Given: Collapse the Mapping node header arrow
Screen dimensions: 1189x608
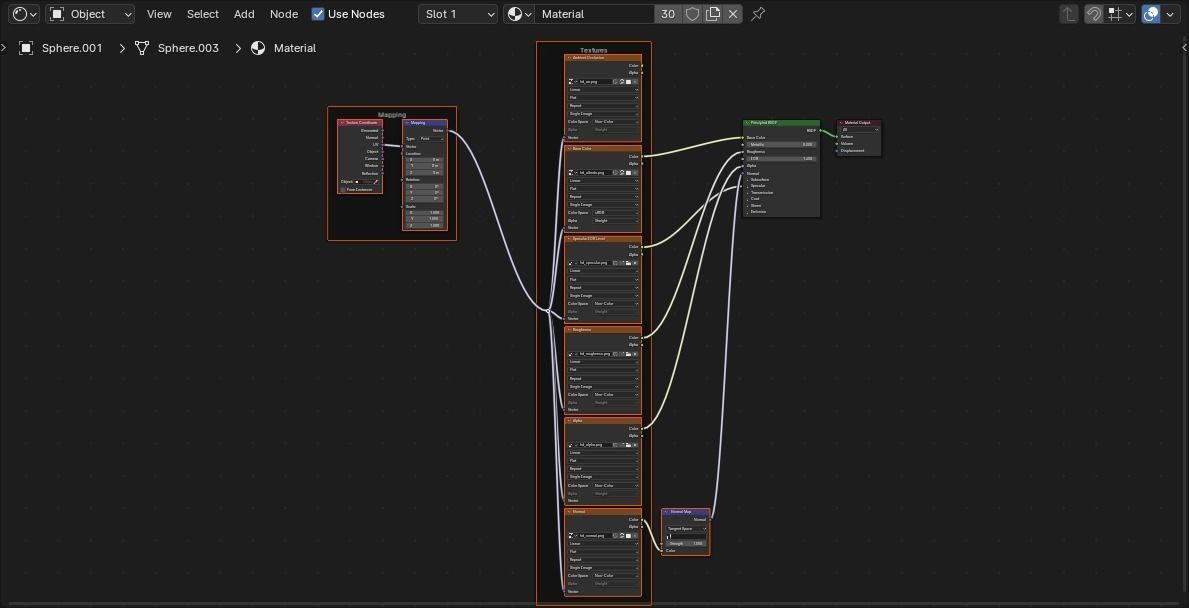Looking at the screenshot, I should [x=408, y=123].
